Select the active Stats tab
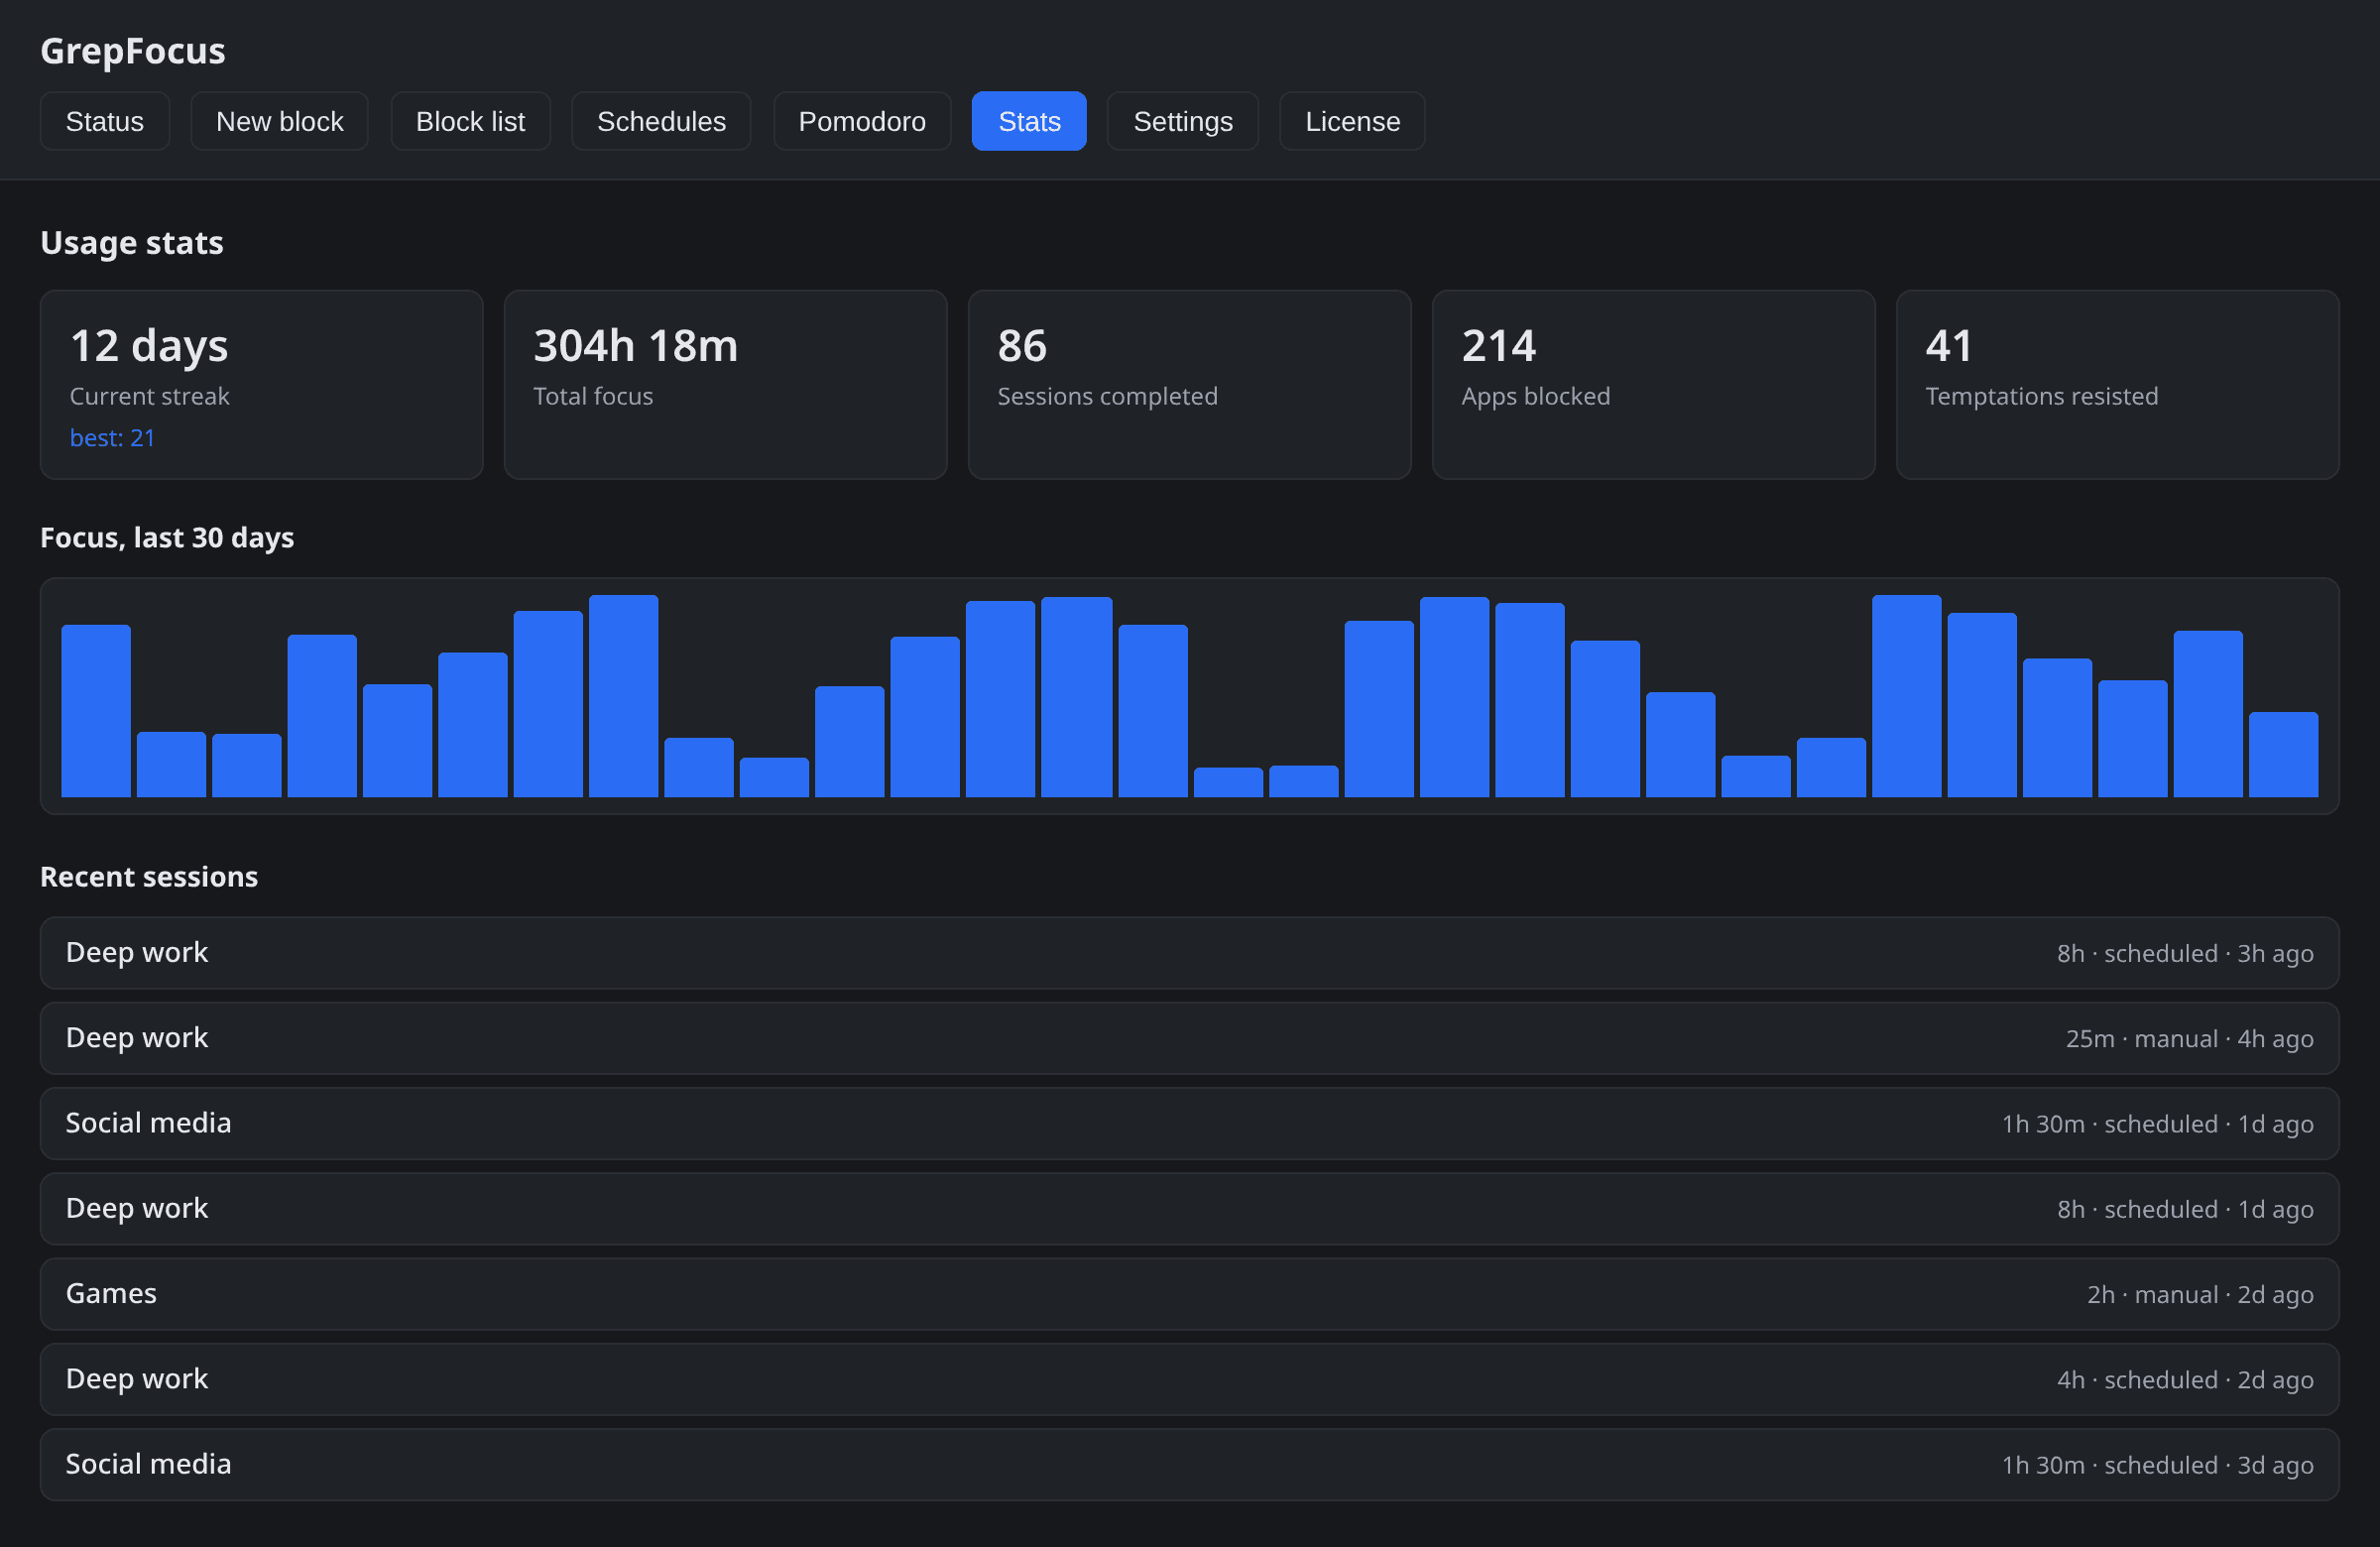 pyautogui.click(x=1029, y=121)
